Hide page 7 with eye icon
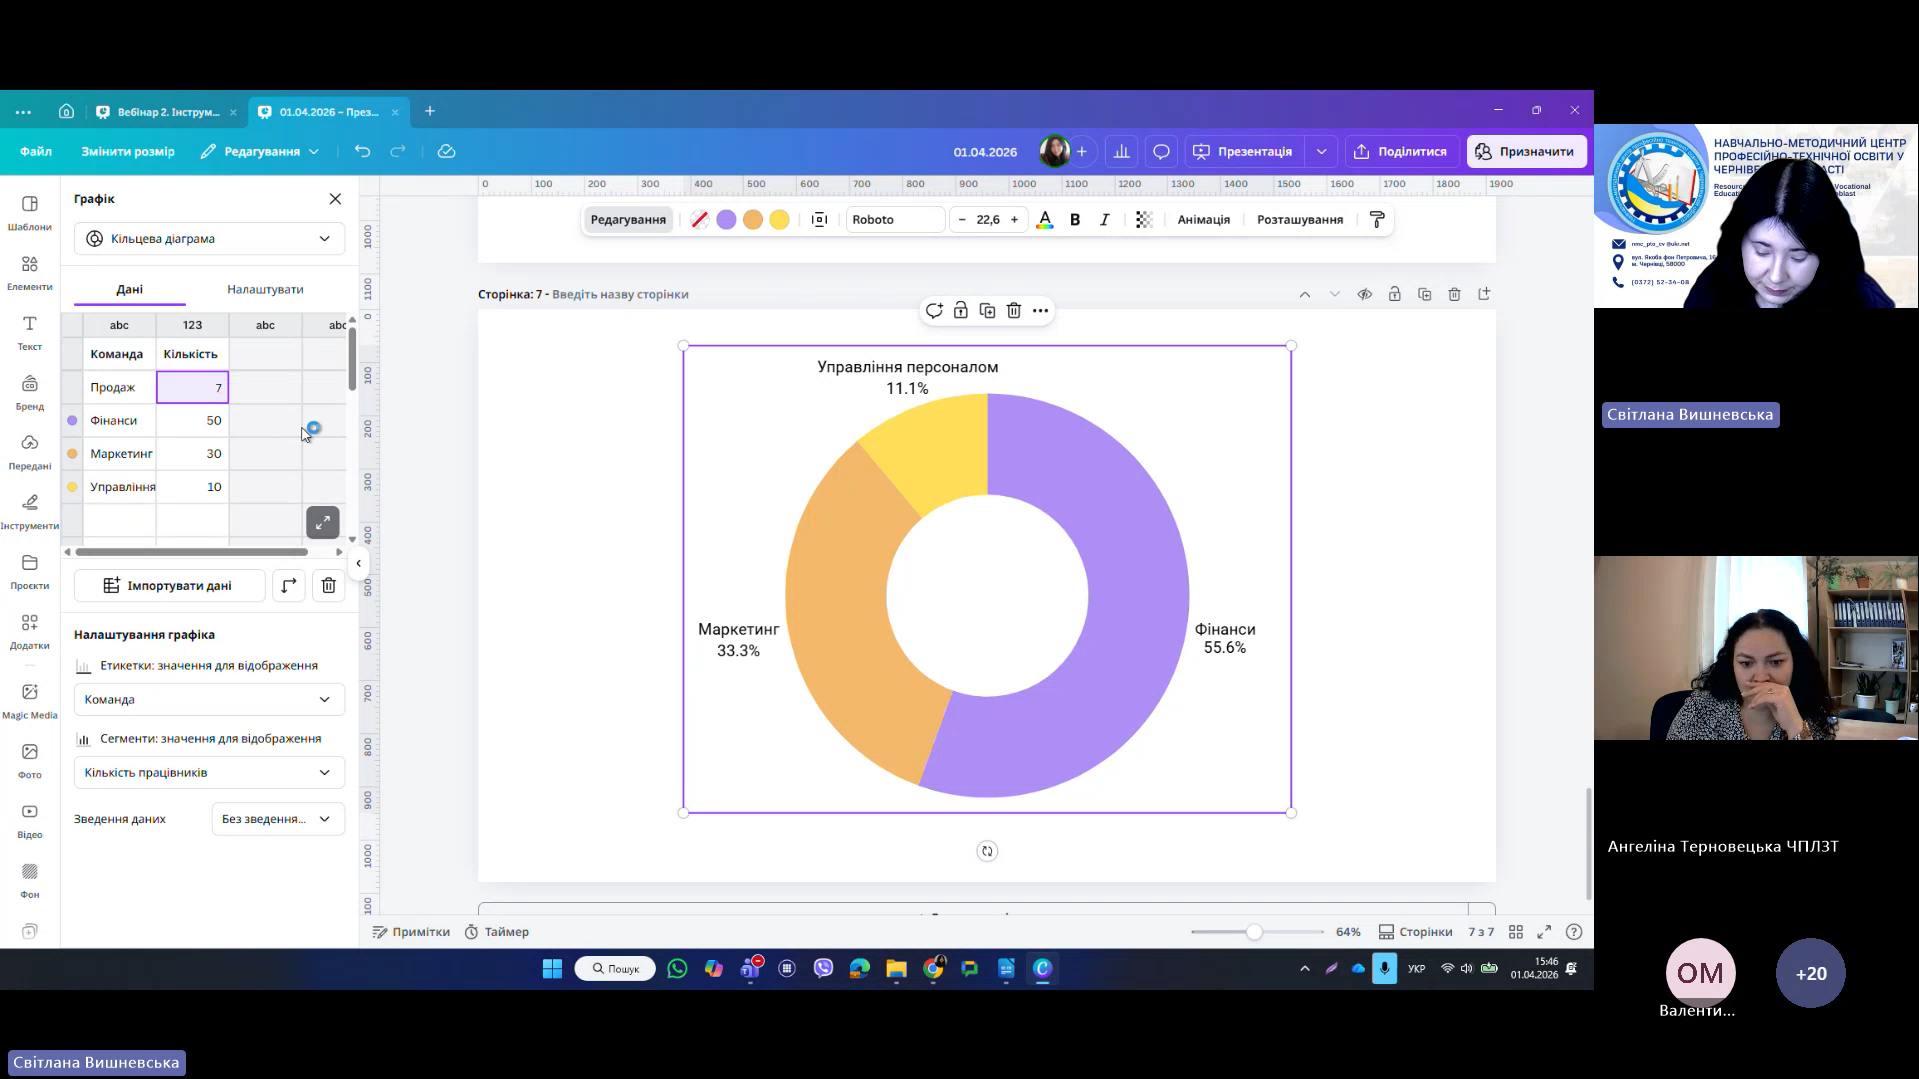Viewport: 1919px width, 1079px height. (1364, 294)
